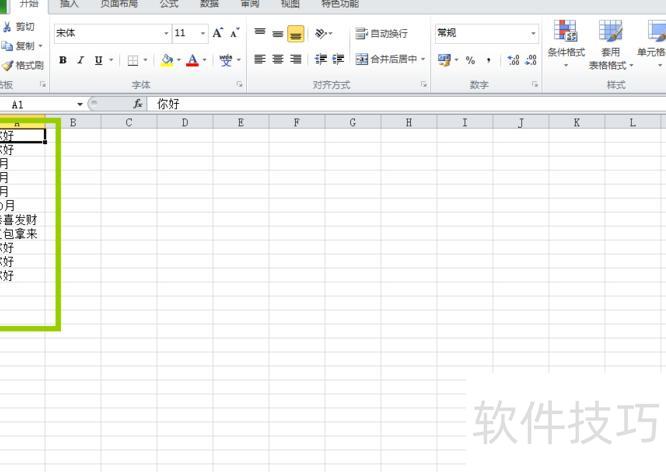Open font name dropdown 宋体

pyautogui.click(x=166, y=33)
